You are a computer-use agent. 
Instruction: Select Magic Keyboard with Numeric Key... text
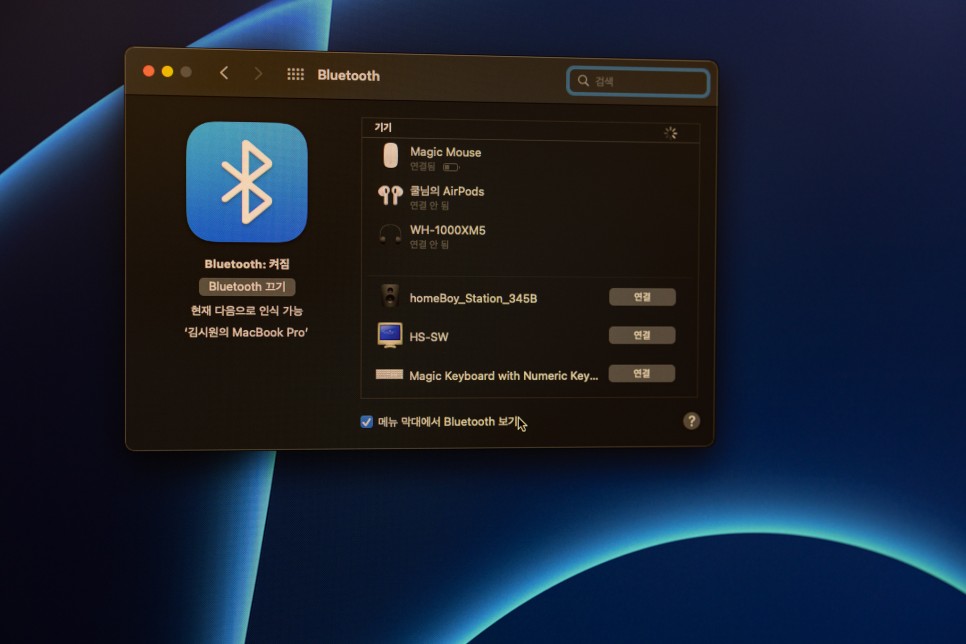pyautogui.click(x=503, y=375)
